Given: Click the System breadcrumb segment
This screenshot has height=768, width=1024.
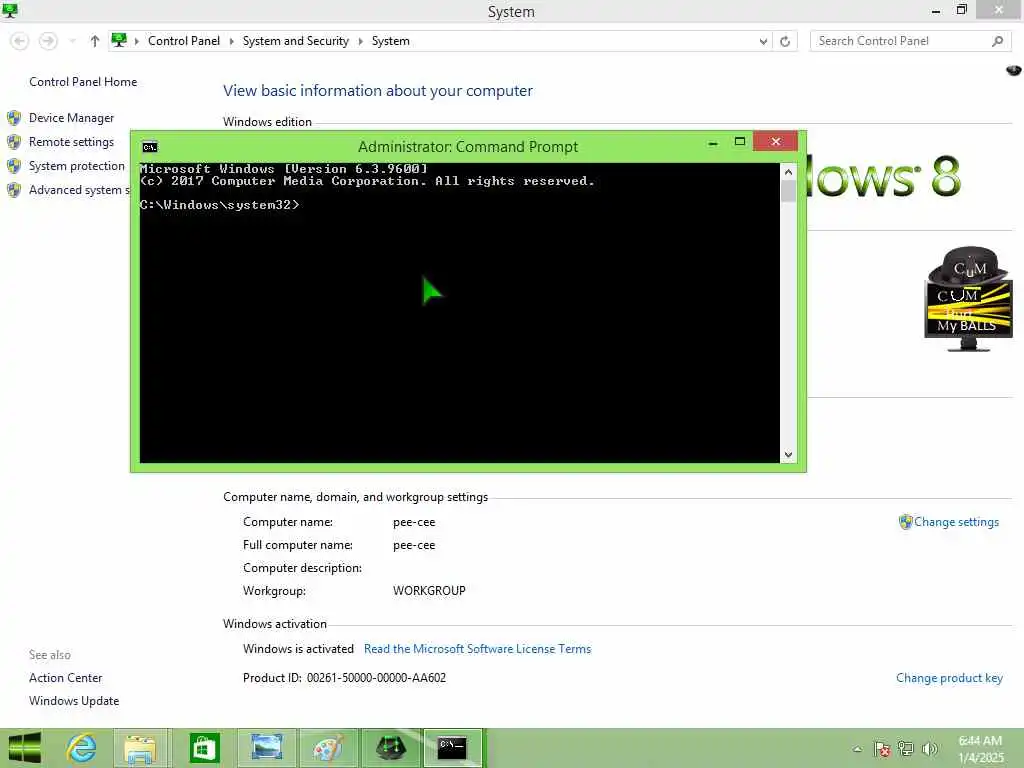Looking at the screenshot, I should tap(391, 41).
